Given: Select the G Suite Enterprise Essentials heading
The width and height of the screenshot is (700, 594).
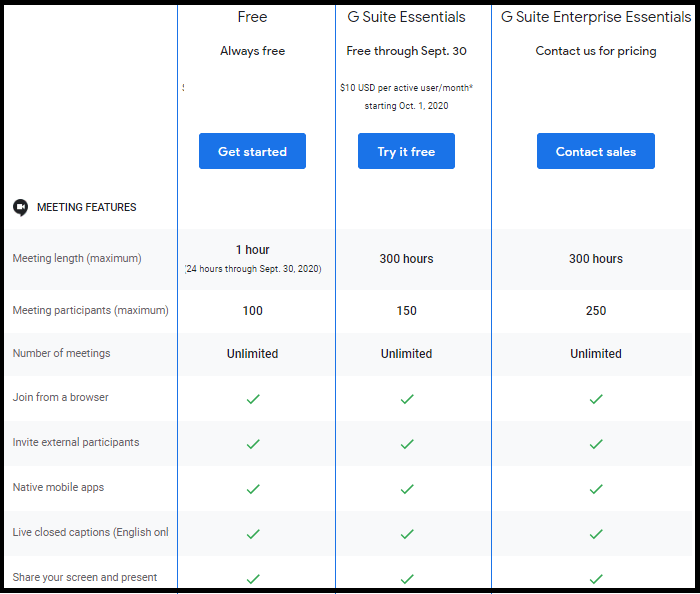Looking at the screenshot, I should point(595,17).
